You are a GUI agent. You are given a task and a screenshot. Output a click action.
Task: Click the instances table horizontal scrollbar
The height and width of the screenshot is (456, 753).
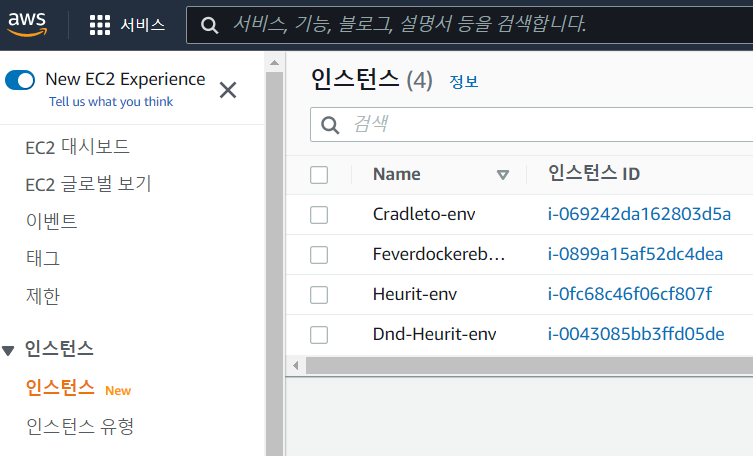[x=529, y=366]
